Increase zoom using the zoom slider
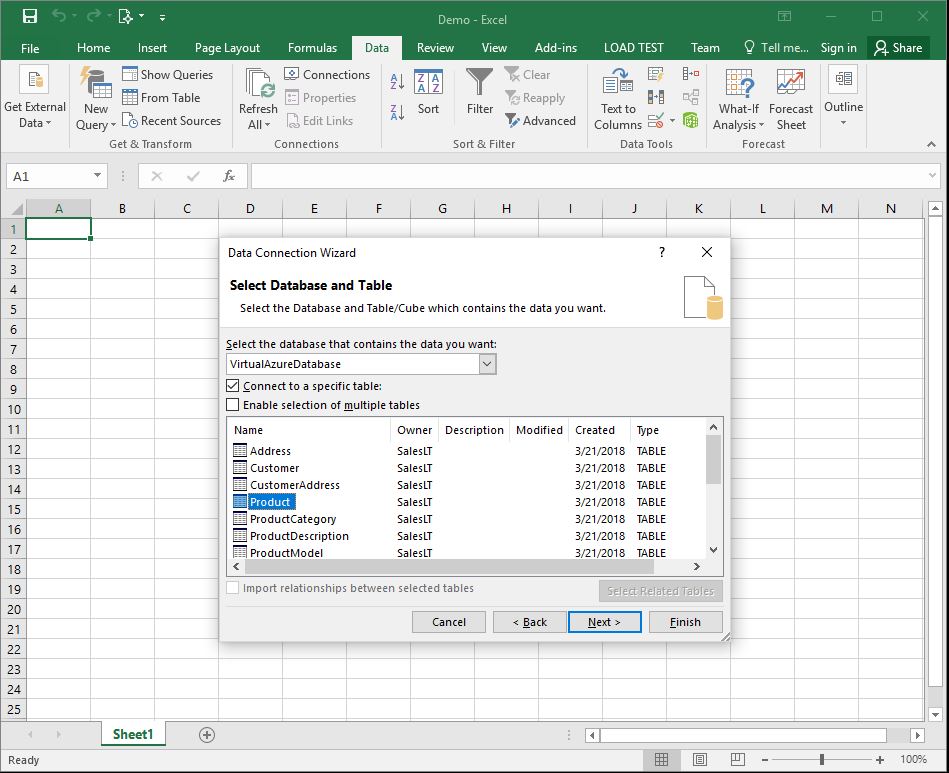 (x=878, y=760)
